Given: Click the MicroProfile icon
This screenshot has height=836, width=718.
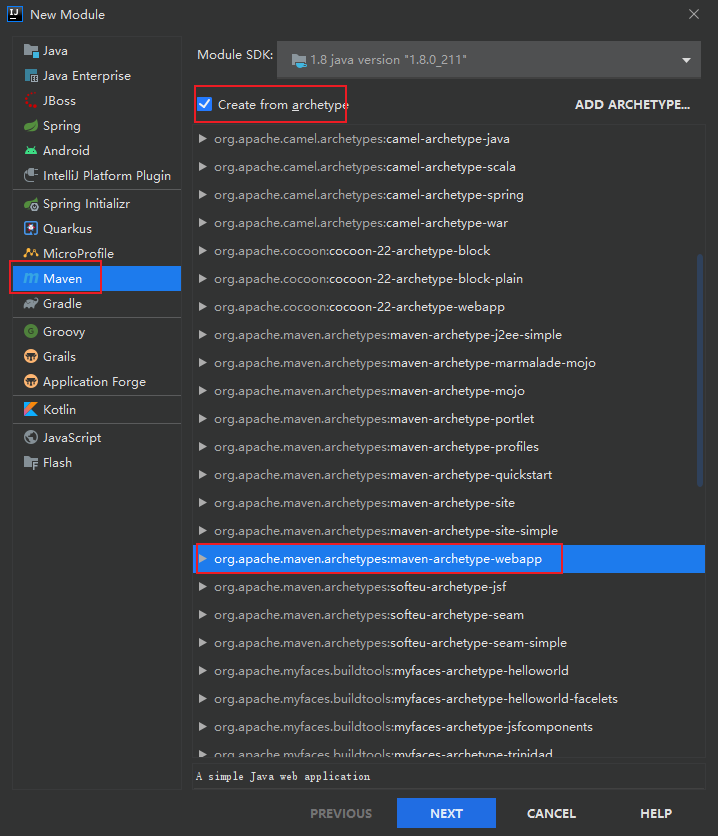Looking at the screenshot, I should [x=31, y=253].
